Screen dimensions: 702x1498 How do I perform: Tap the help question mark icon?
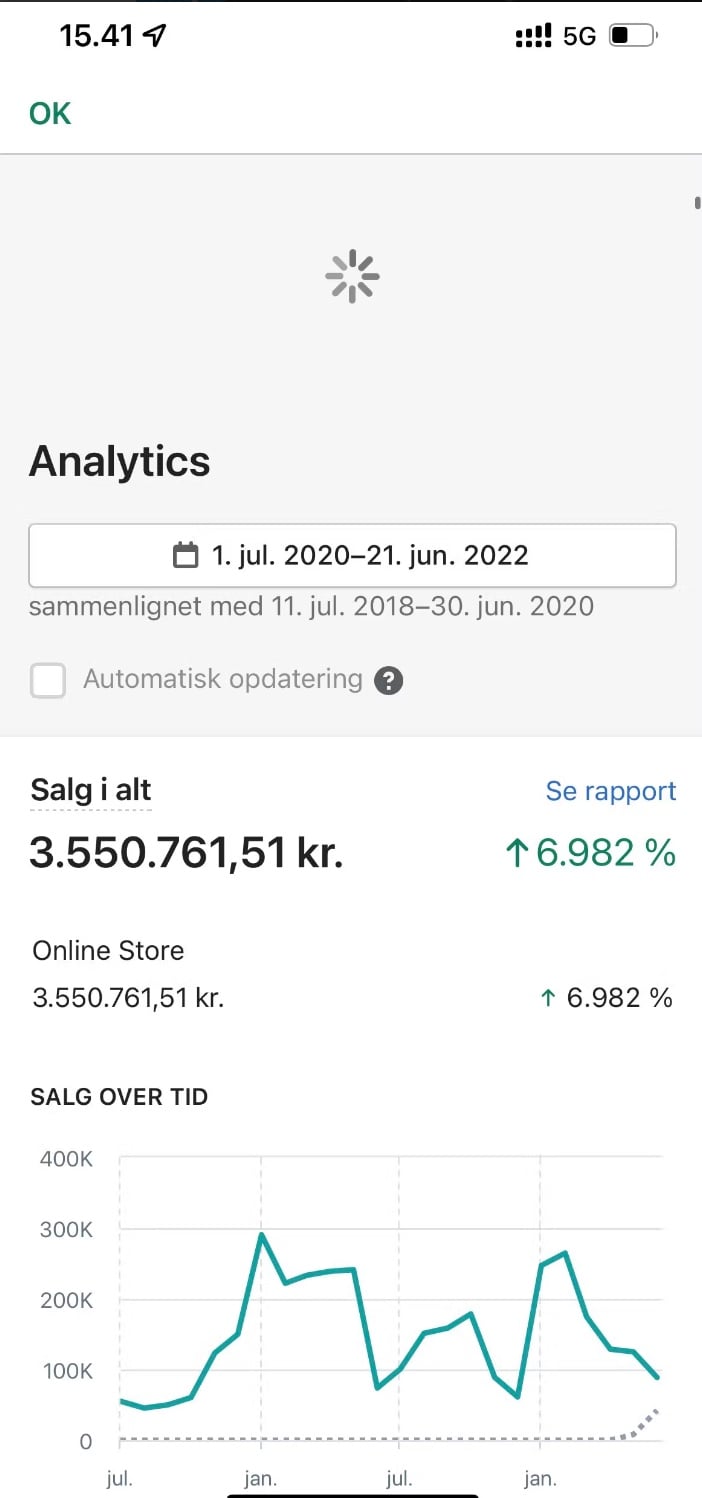388,681
